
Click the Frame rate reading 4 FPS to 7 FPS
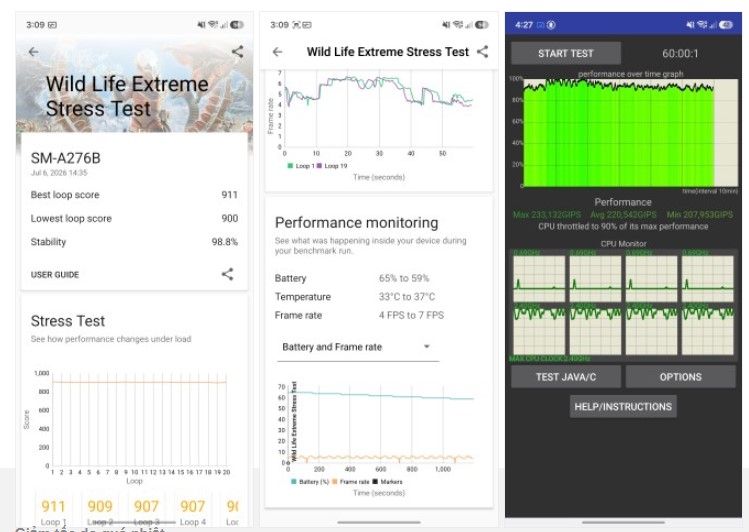[411, 315]
